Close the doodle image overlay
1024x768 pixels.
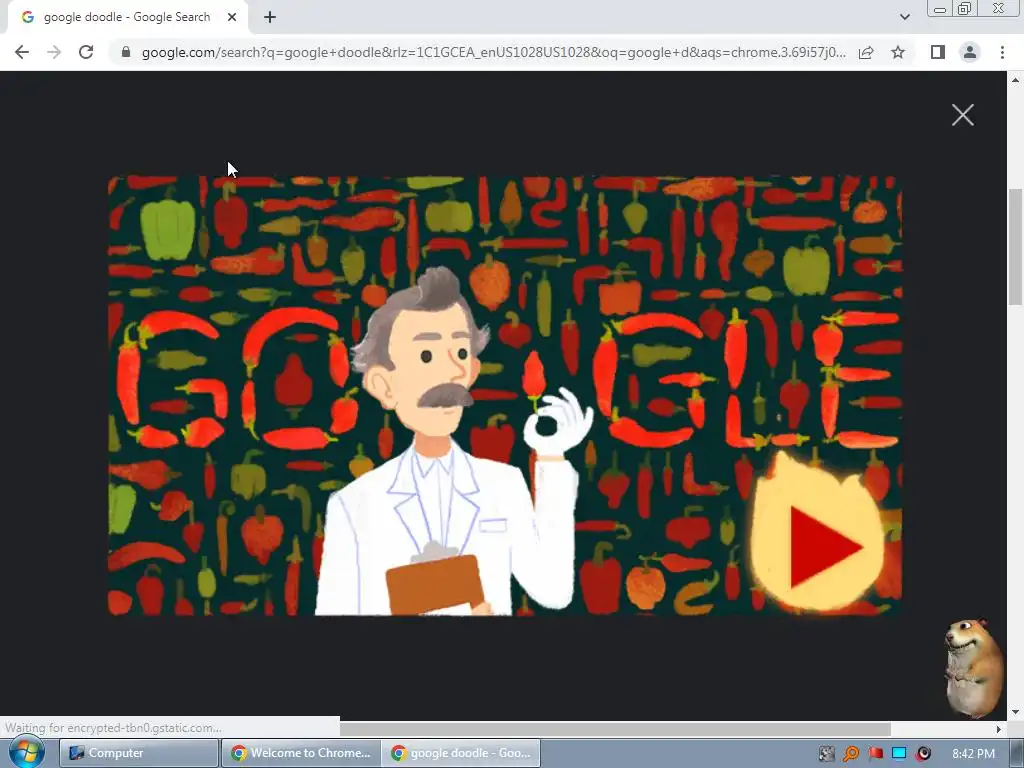963,115
